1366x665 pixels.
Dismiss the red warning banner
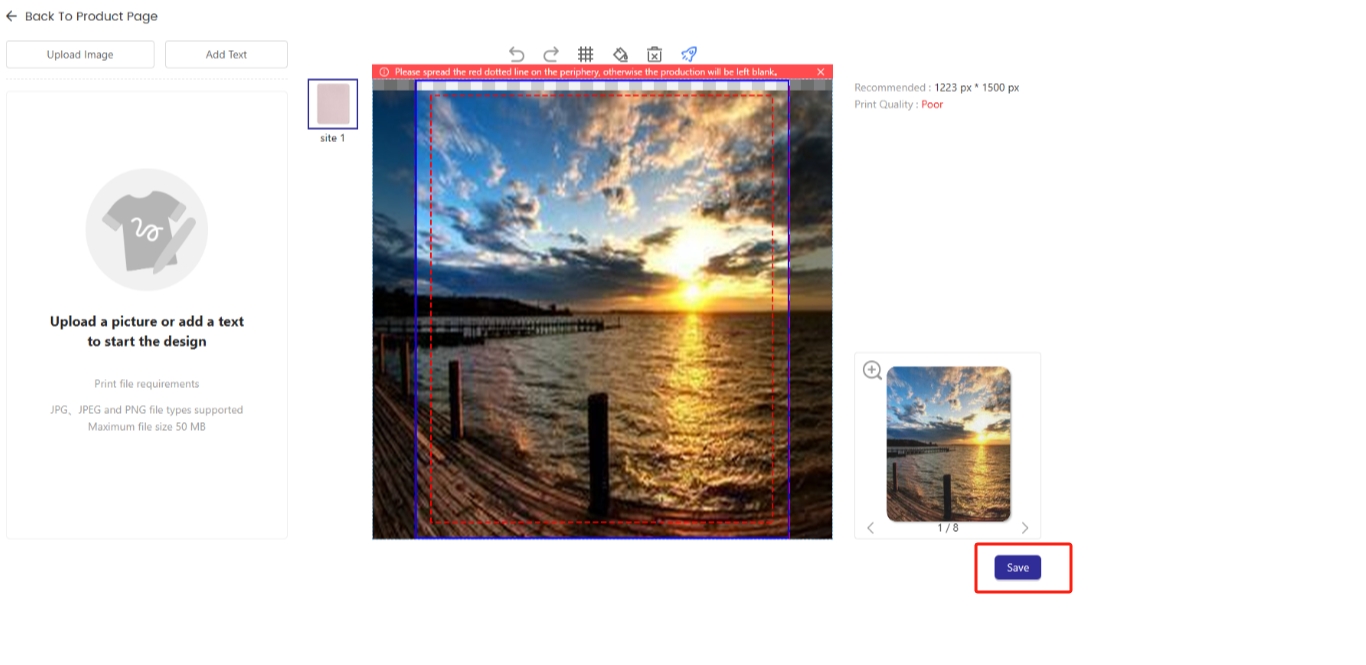(821, 72)
